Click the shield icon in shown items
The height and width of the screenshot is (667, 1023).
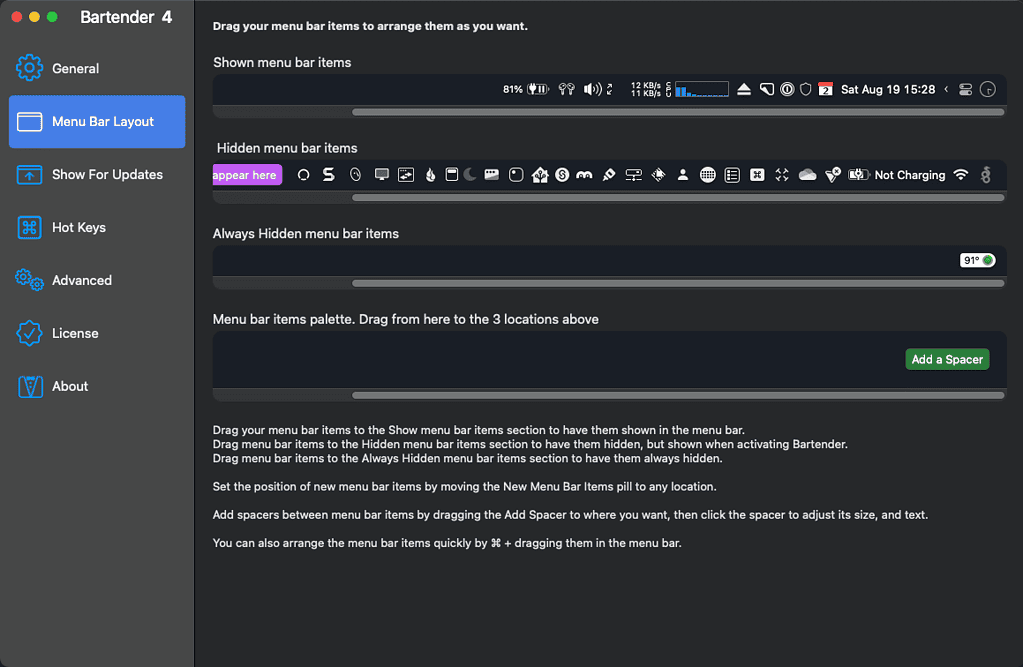pos(806,89)
